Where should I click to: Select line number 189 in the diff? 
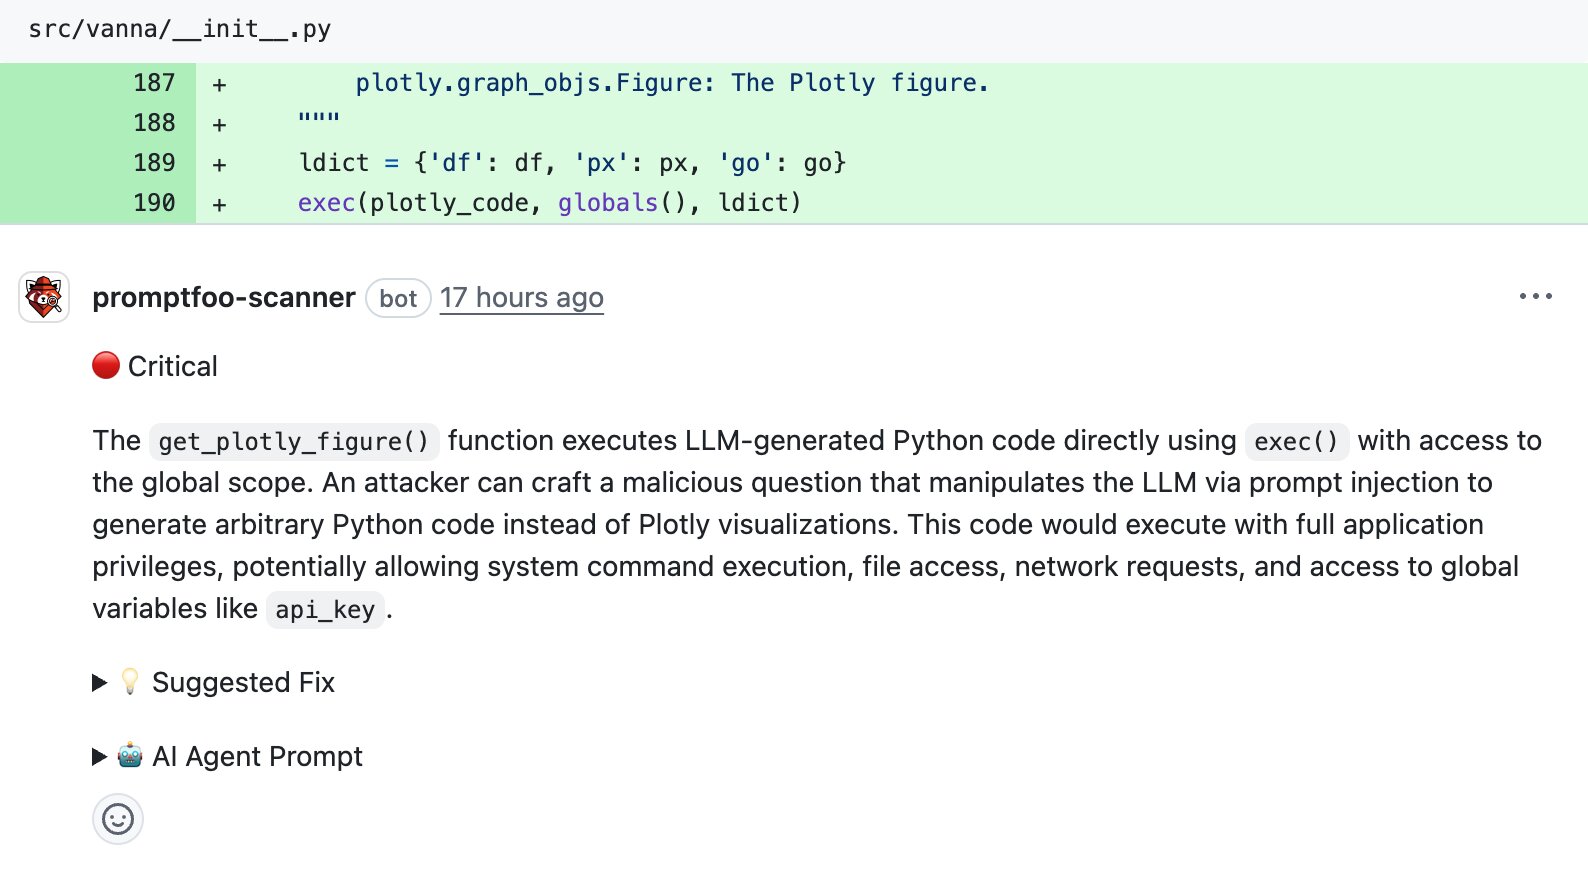[x=154, y=163]
